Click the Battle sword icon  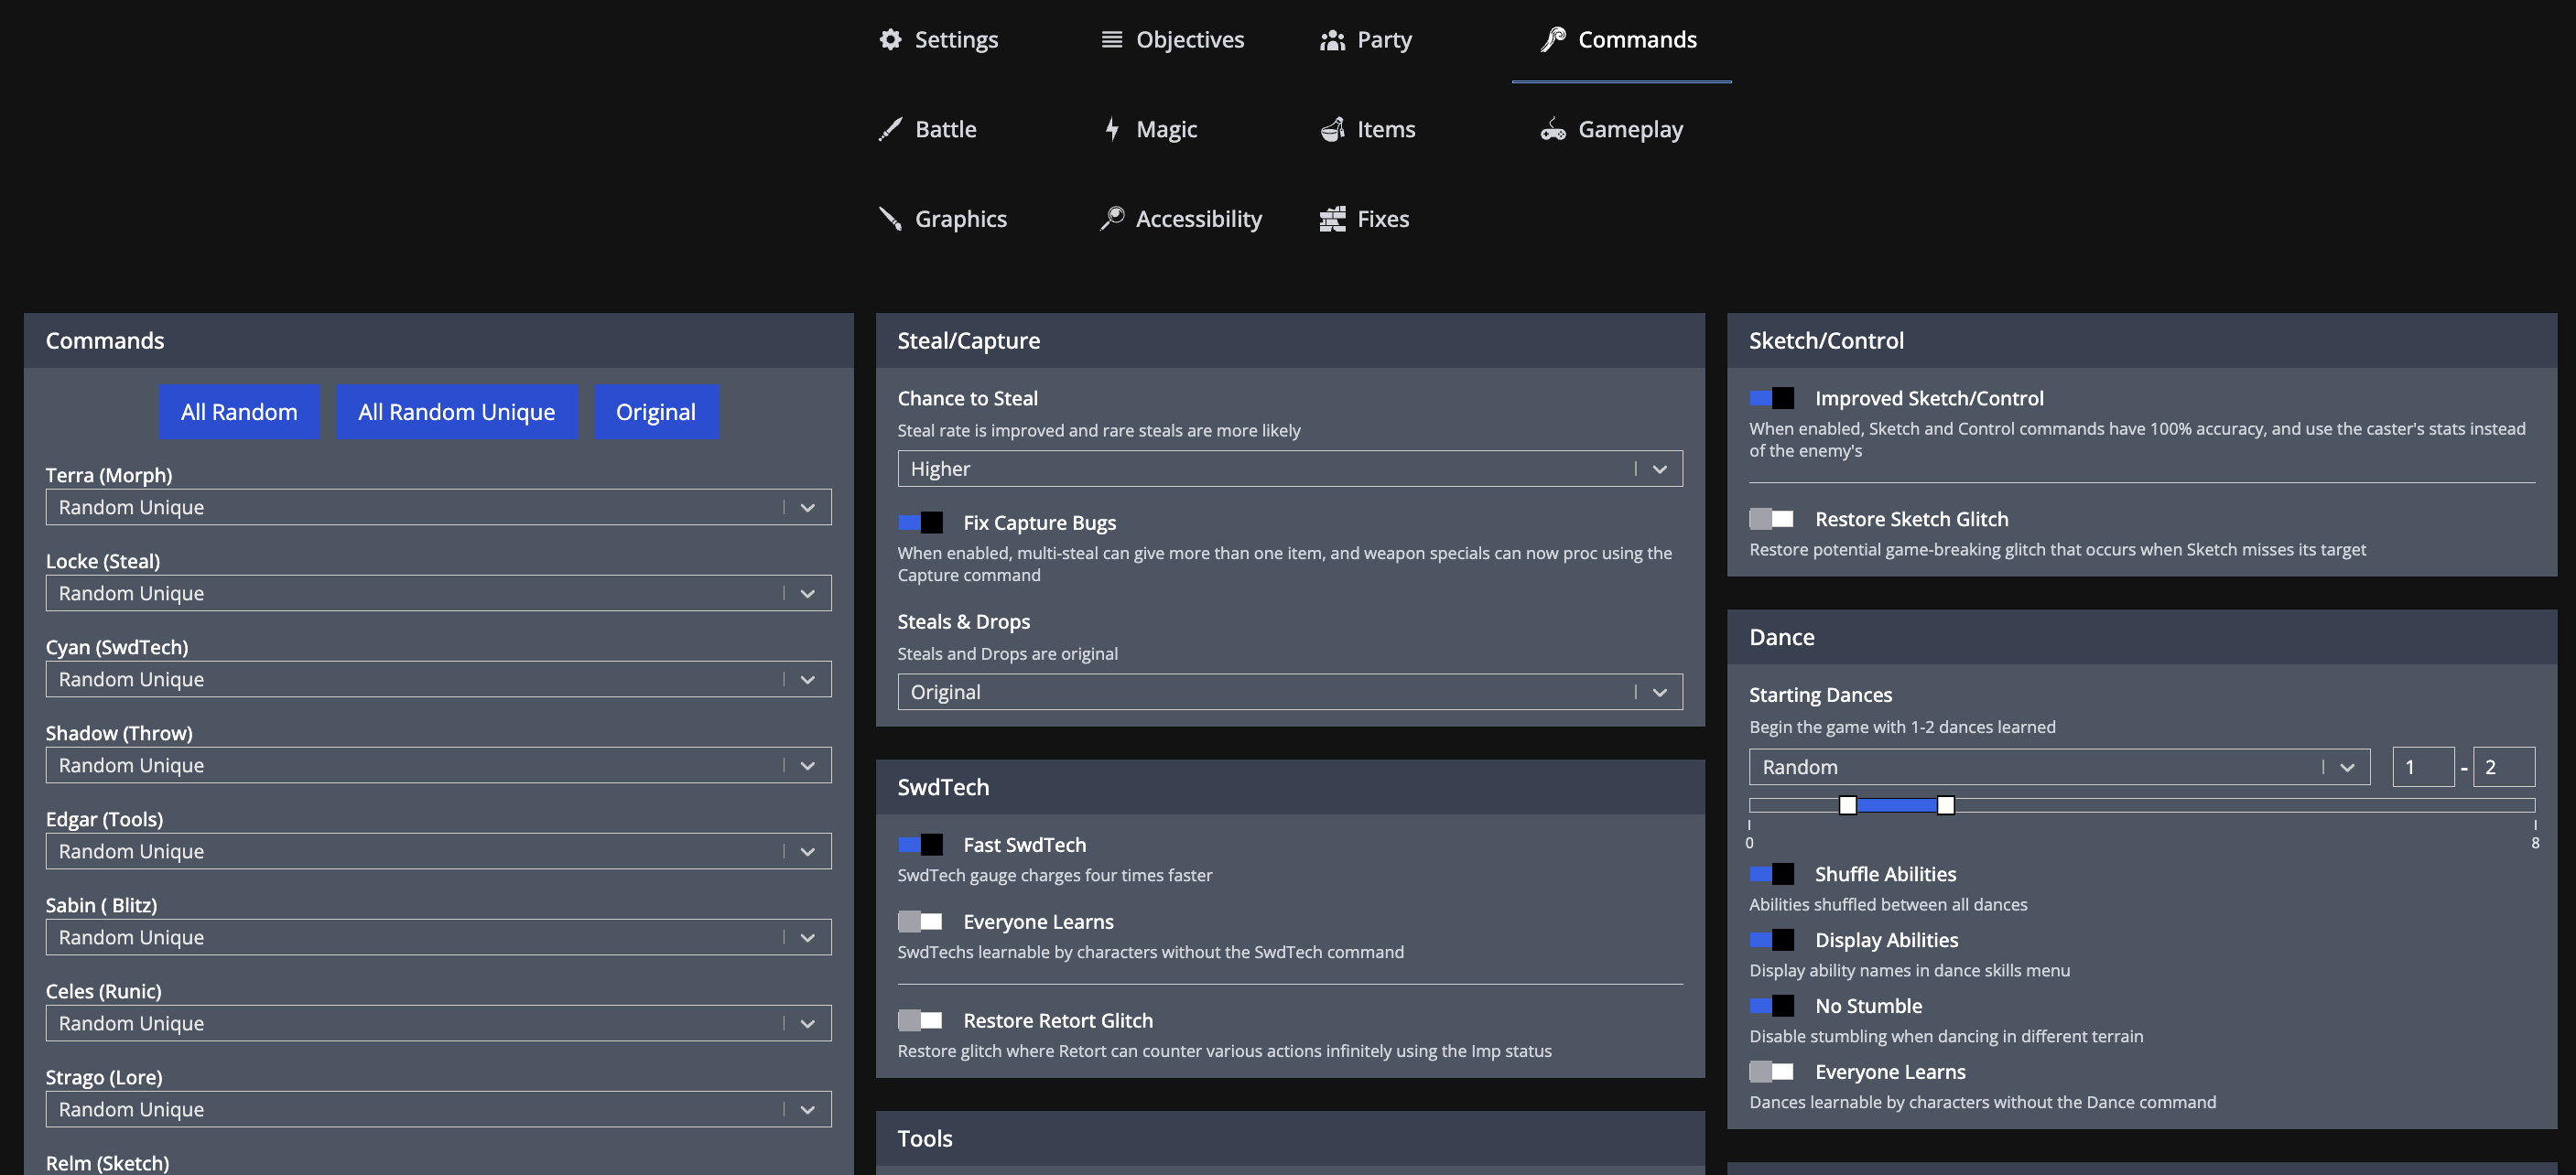889,129
